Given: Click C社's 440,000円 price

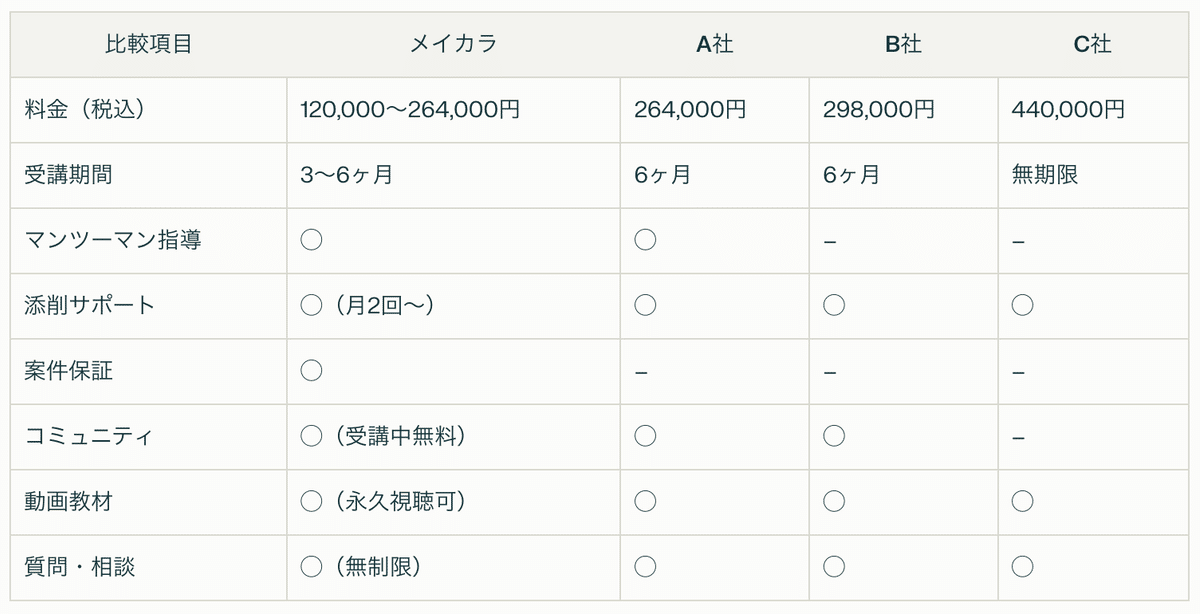Looking at the screenshot, I should (x=1068, y=109).
